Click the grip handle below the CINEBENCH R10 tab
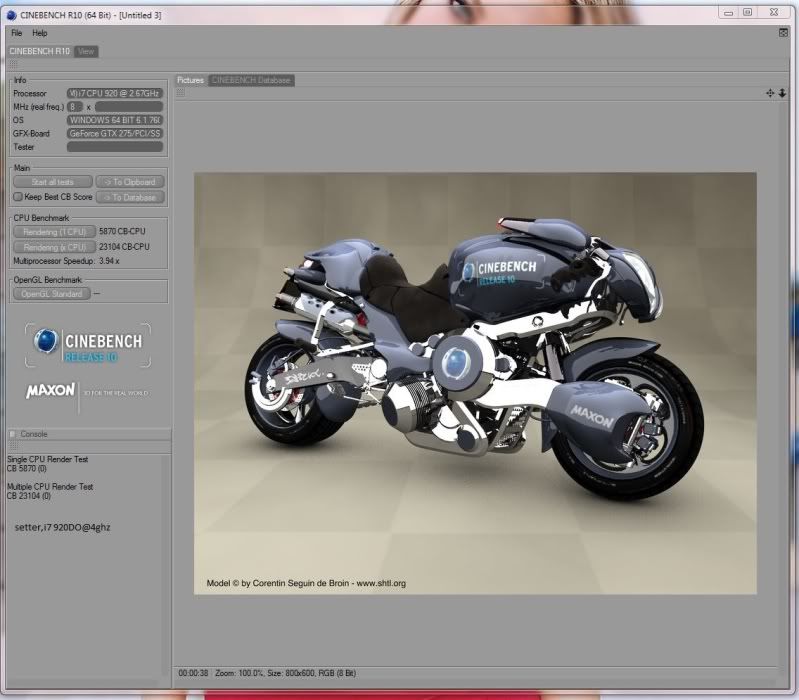The image size is (799, 700). (x=13, y=64)
